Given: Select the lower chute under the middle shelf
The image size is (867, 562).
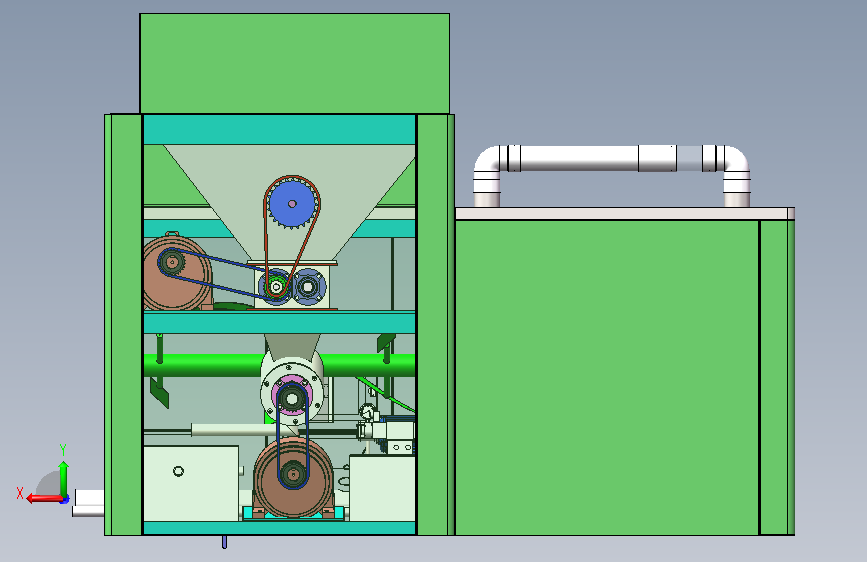Looking at the screenshot, I should click(x=292, y=346).
